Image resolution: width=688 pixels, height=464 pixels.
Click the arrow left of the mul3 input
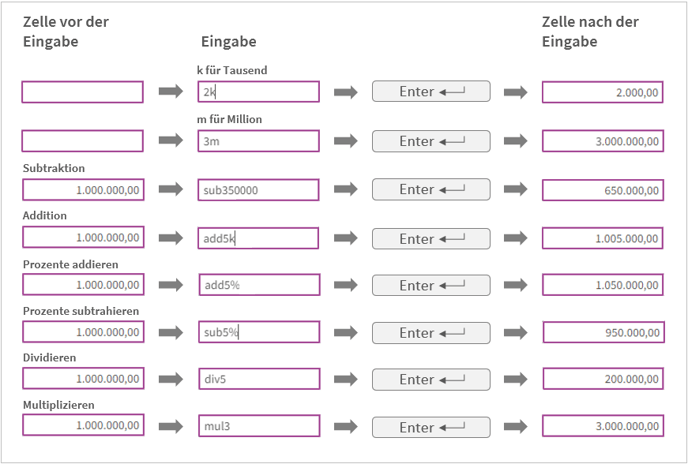(171, 426)
